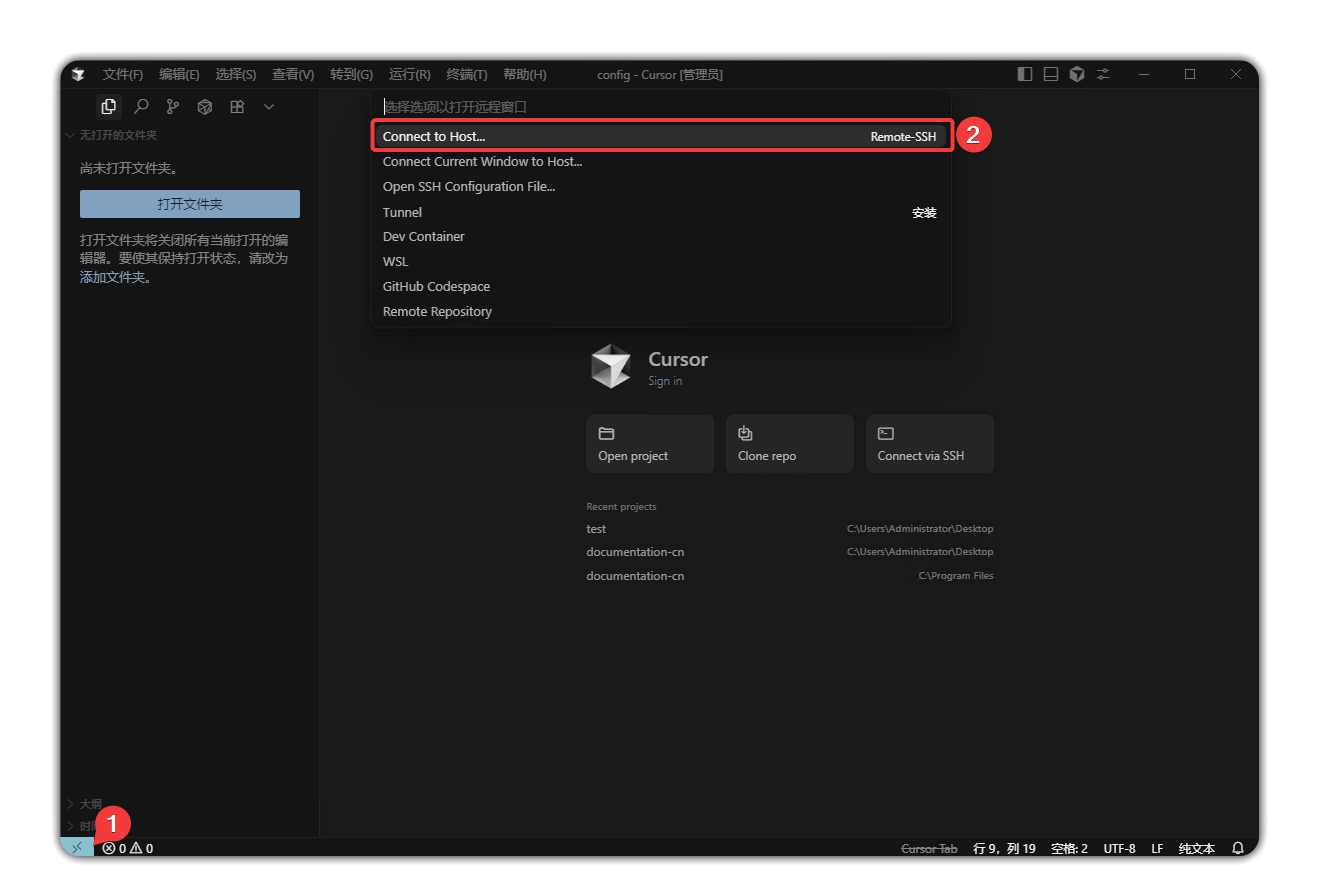Screen dimensions: 1319x896
Task: Click the Sign in link
Action: pyautogui.click(x=665, y=381)
